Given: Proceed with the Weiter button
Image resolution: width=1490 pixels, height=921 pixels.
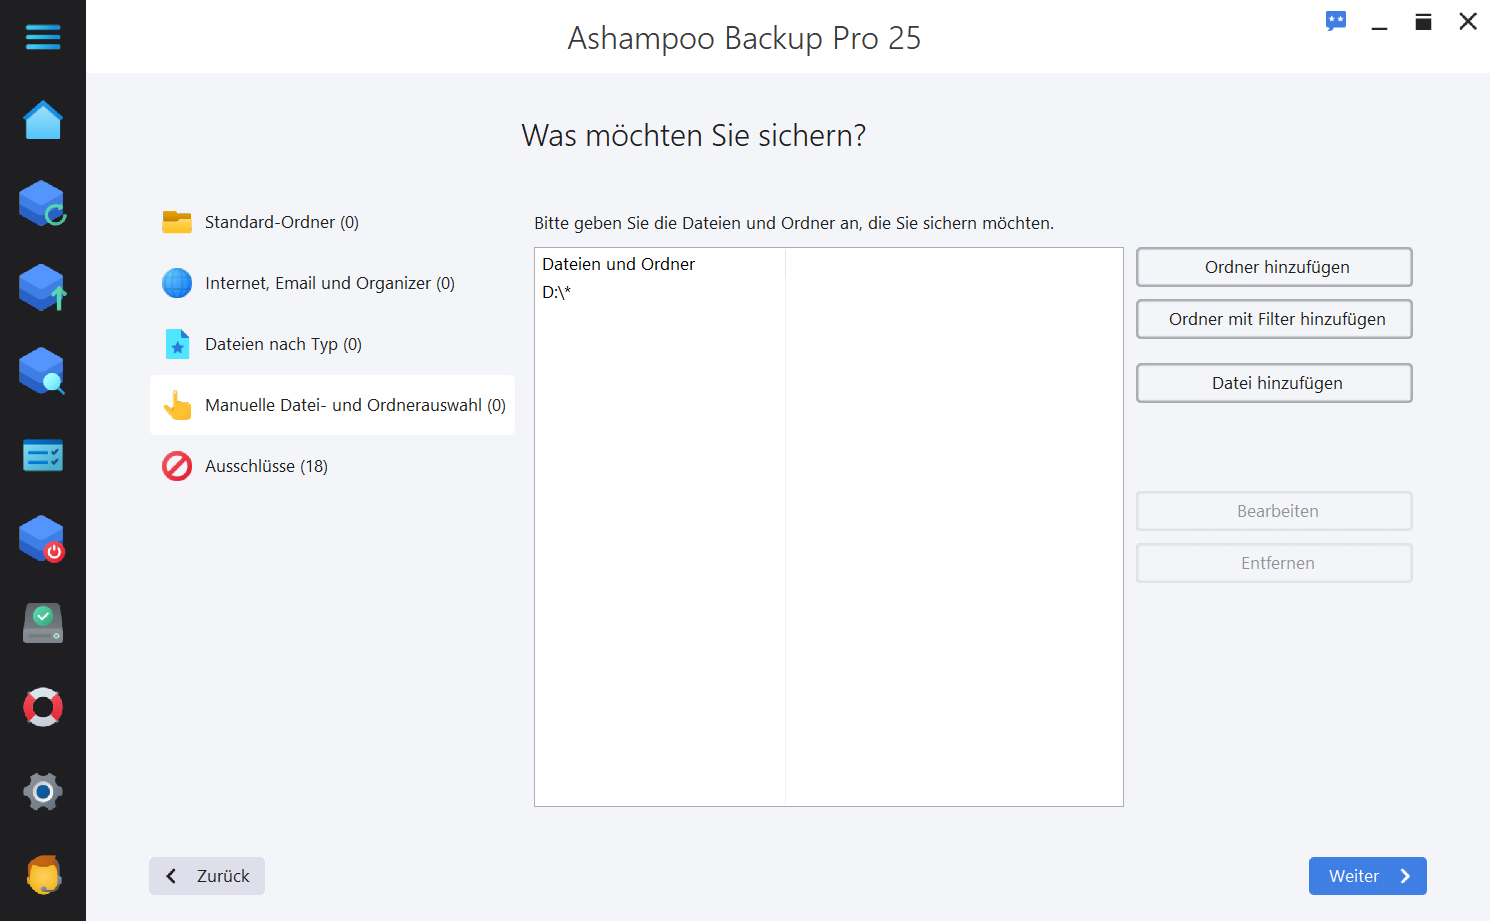Looking at the screenshot, I should point(1367,876).
